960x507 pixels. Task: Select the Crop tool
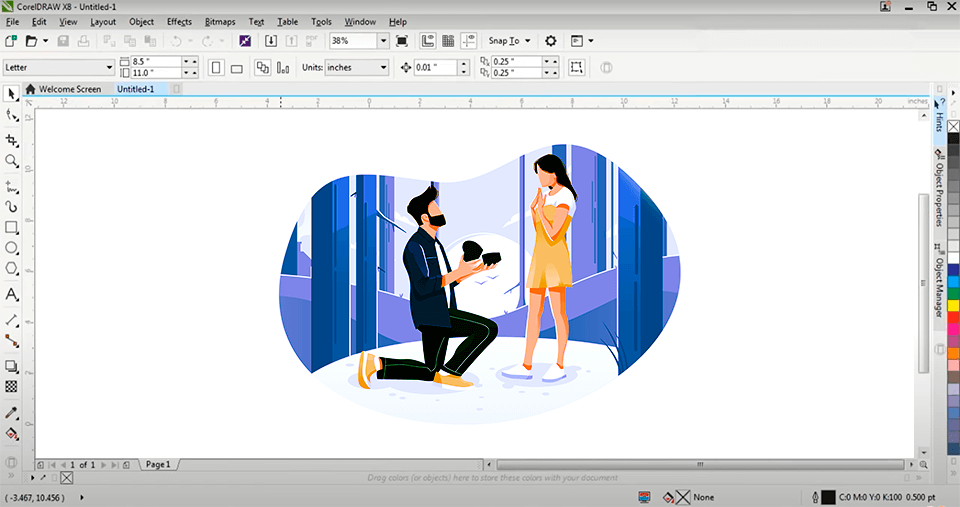click(x=12, y=140)
